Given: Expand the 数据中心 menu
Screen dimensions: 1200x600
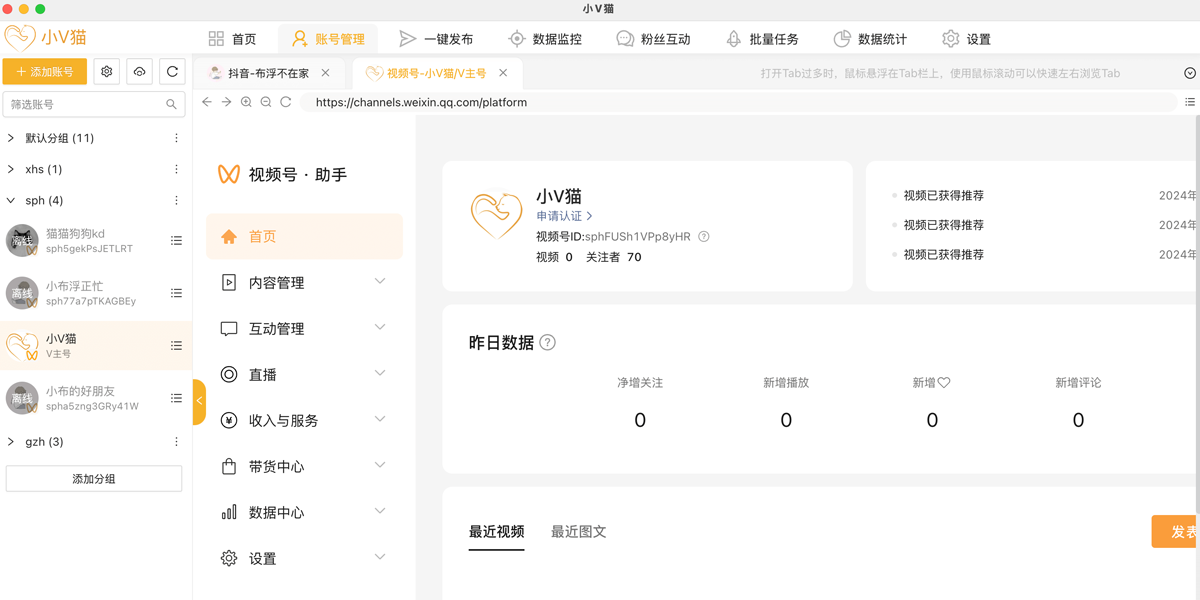Looking at the screenshot, I should coord(304,513).
